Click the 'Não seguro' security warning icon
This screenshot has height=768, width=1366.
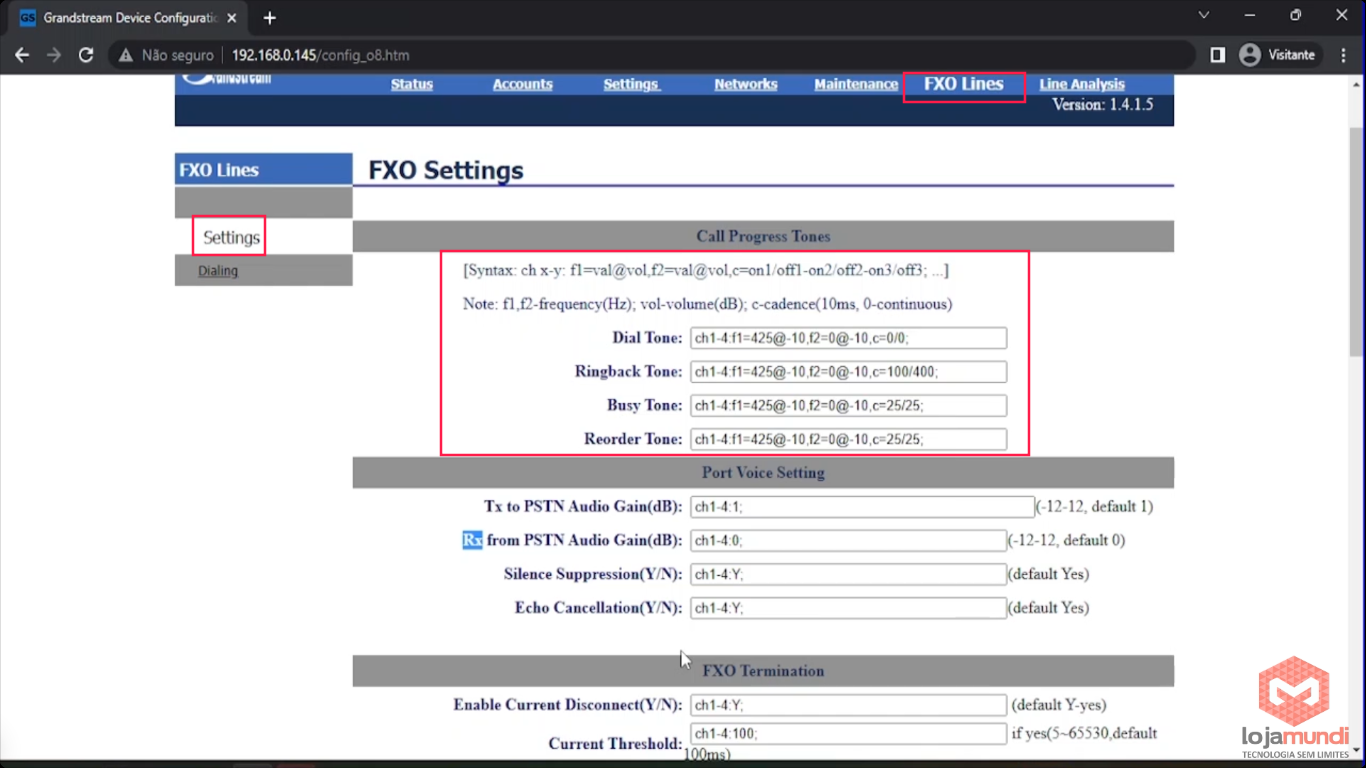126,55
